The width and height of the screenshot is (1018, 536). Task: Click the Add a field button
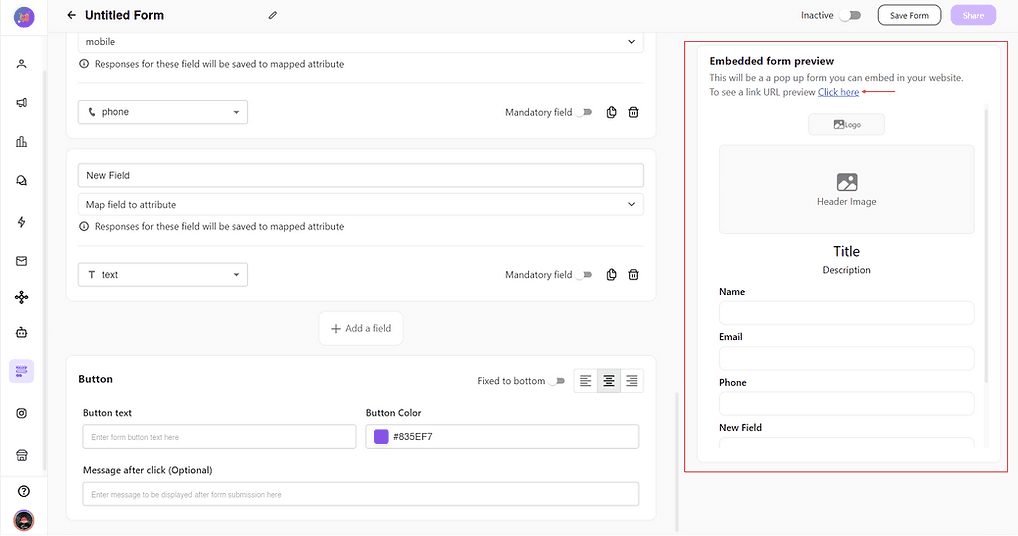361,328
